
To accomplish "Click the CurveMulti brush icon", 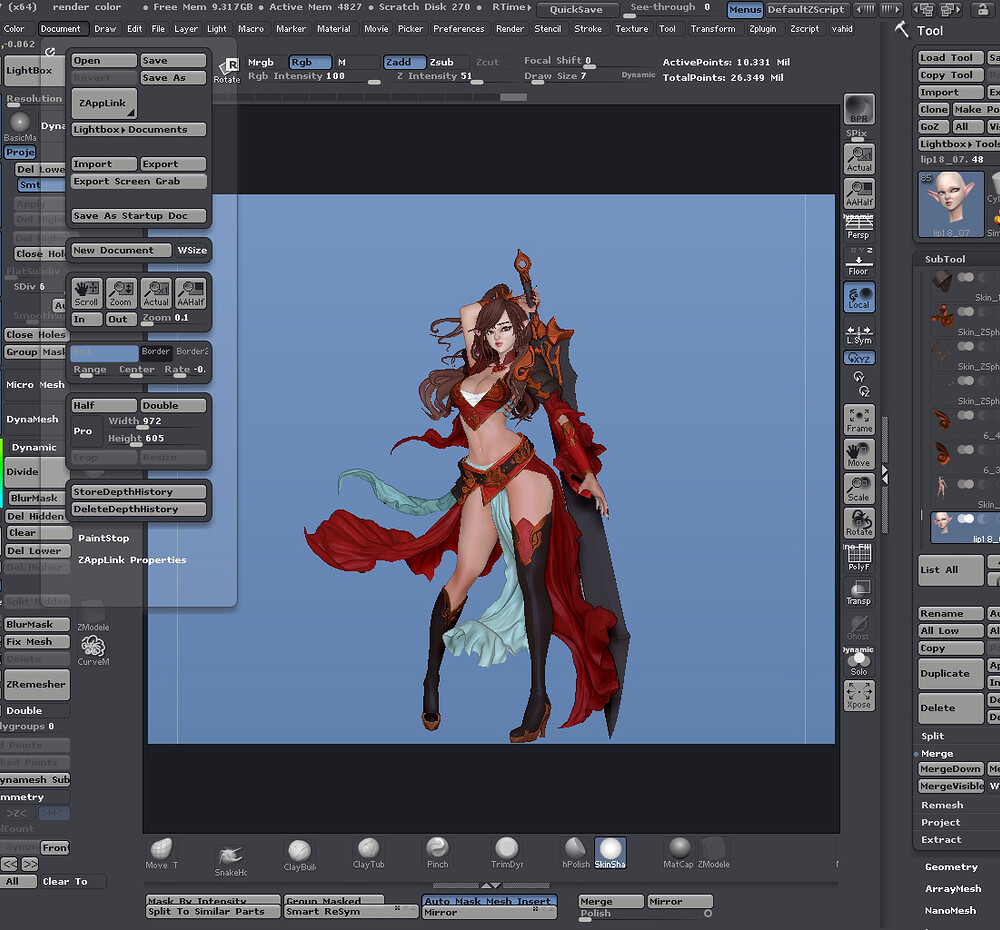I will pos(93,651).
